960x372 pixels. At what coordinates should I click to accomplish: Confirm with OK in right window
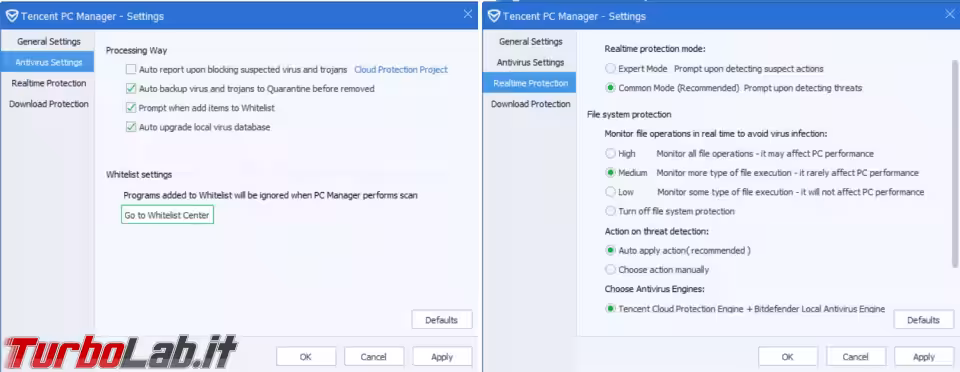788,357
